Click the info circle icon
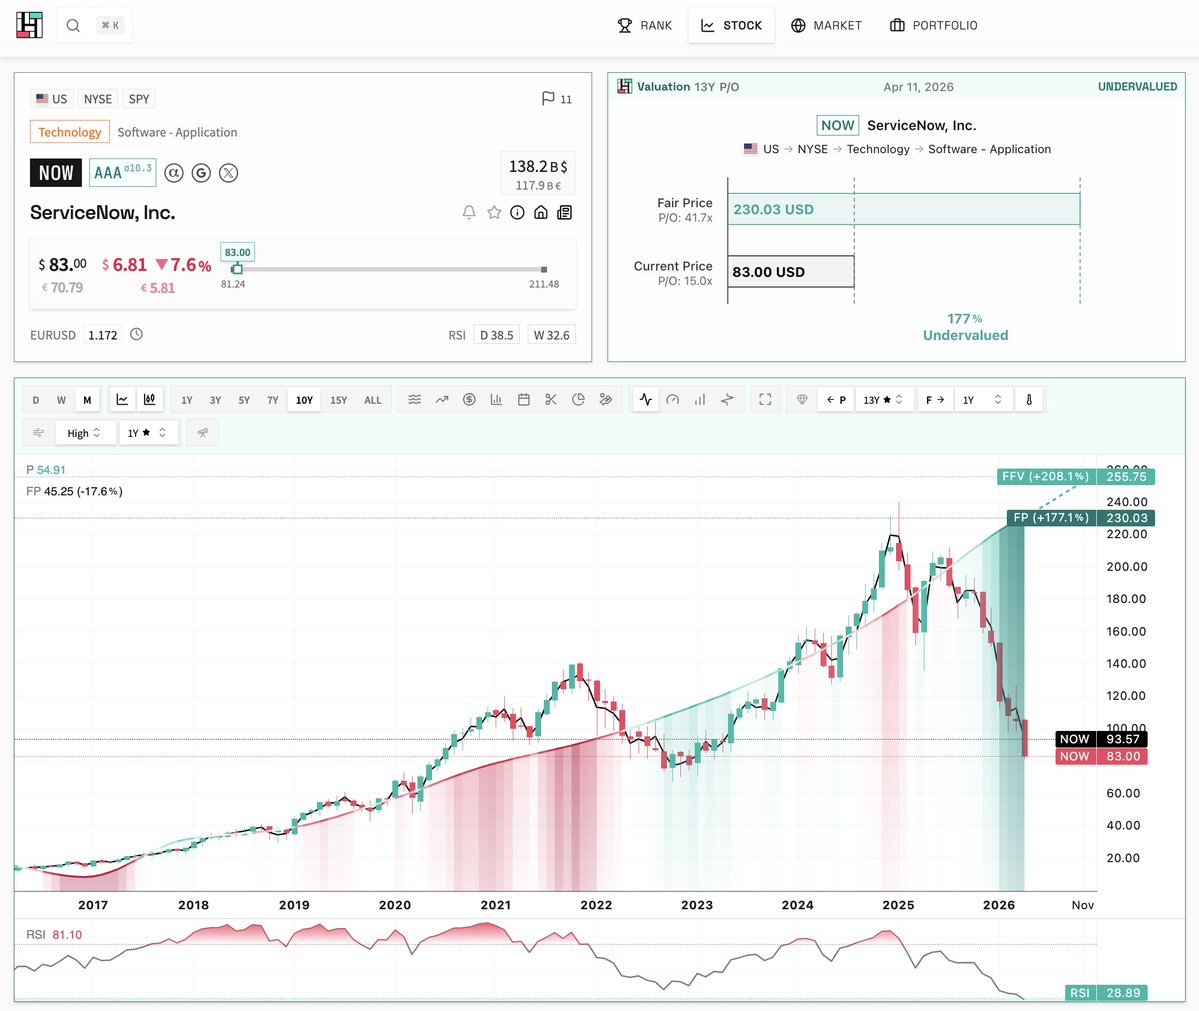Image resolution: width=1199 pixels, height=1011 pixels. (x=518, y=213)
